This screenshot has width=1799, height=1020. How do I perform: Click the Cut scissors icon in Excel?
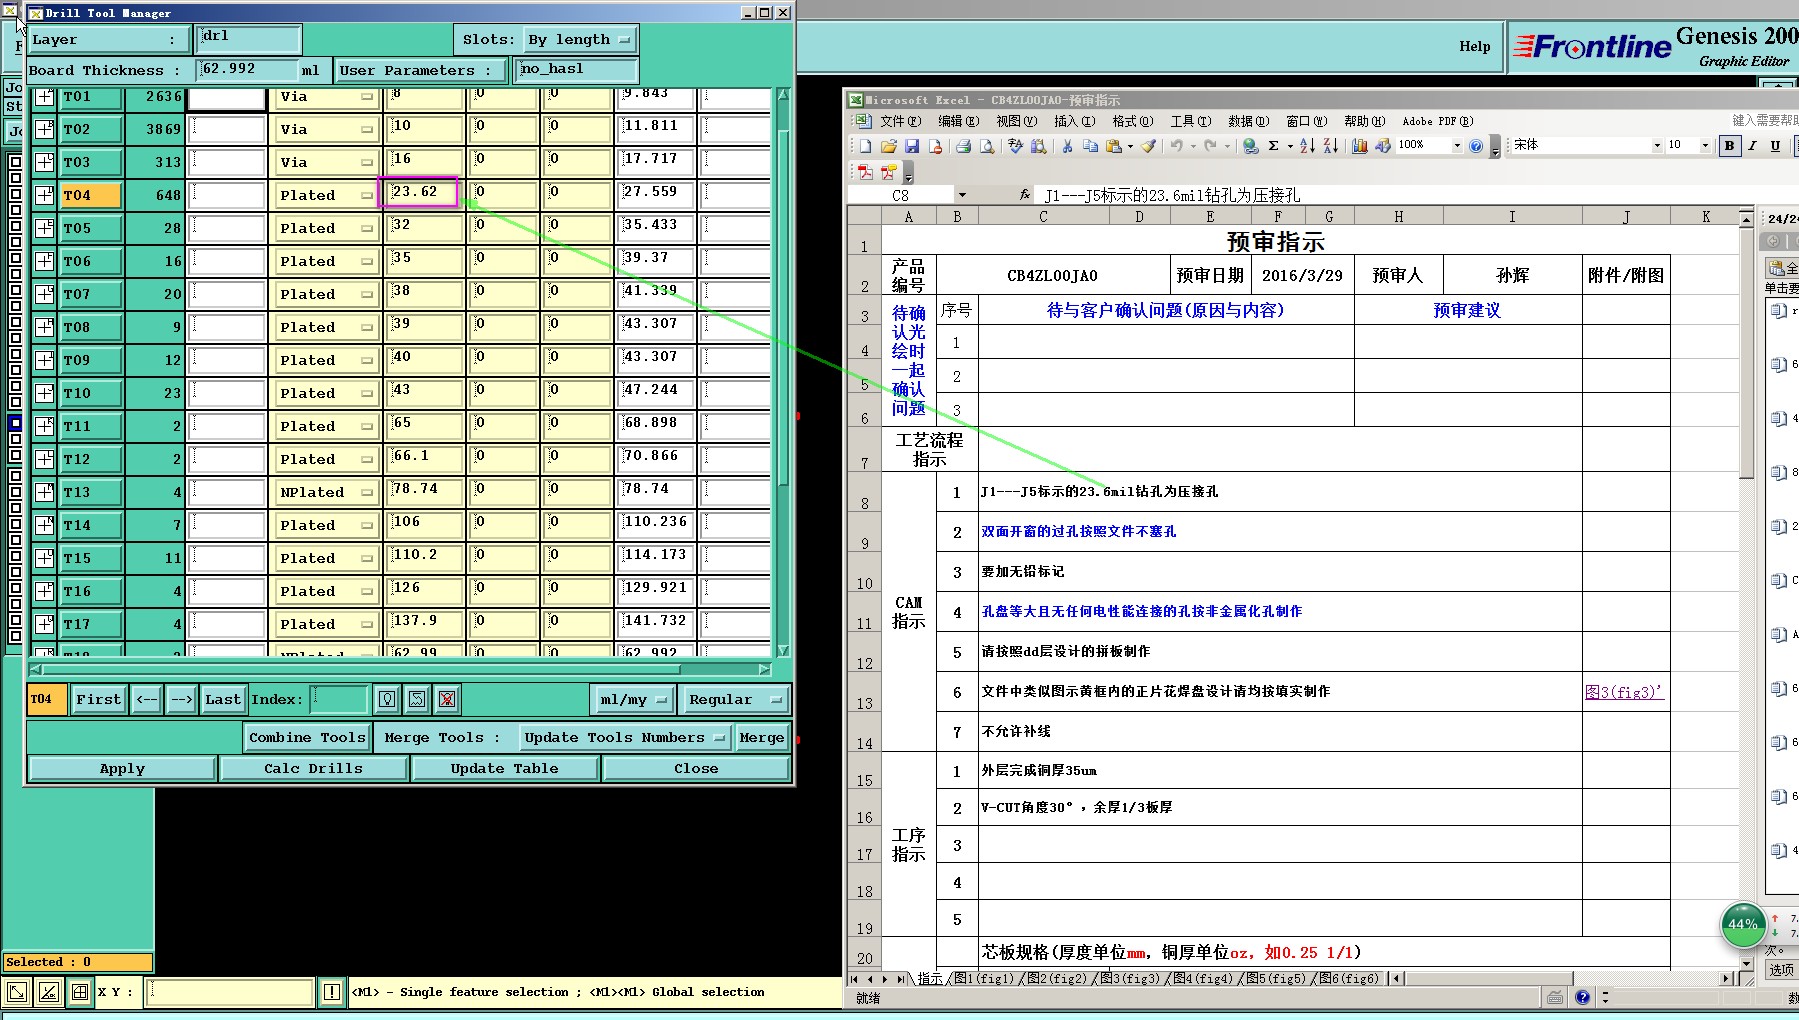coord(1067,146)
